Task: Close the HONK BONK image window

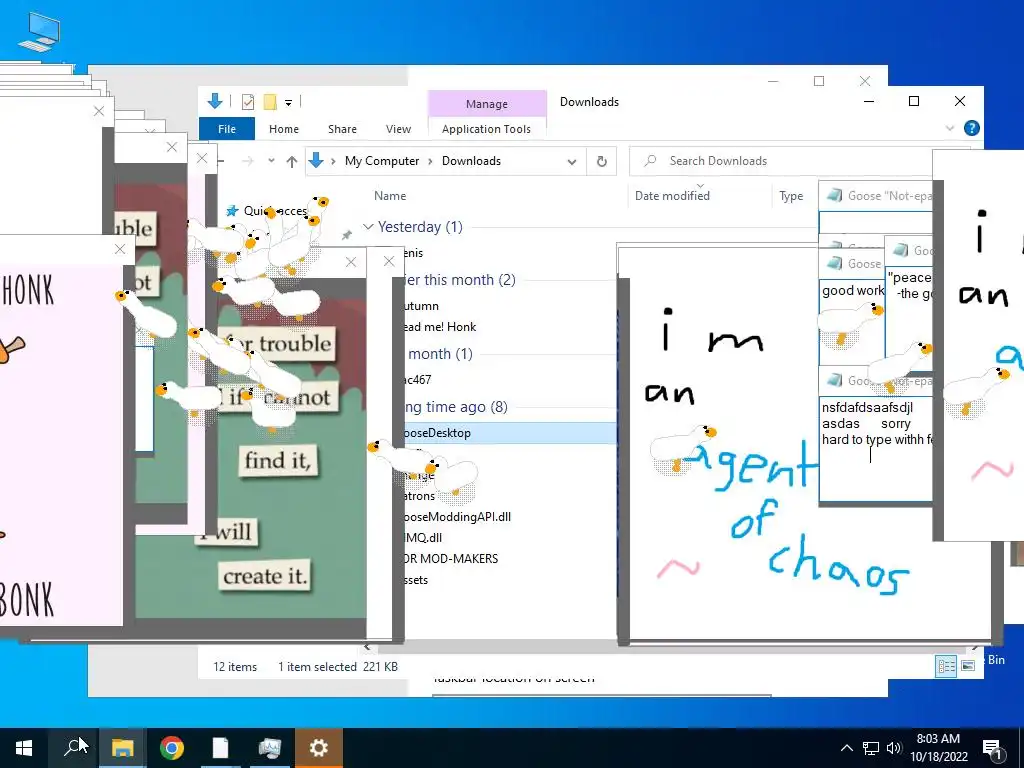Action: pos(120,249)
